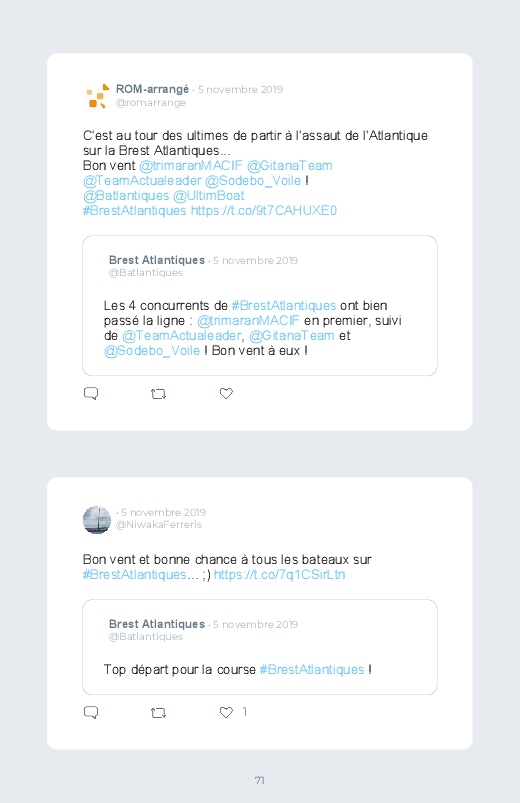
Task: Open the https://t.co/9t7CAHUXE0 link
Action: [x=264, y=210]
